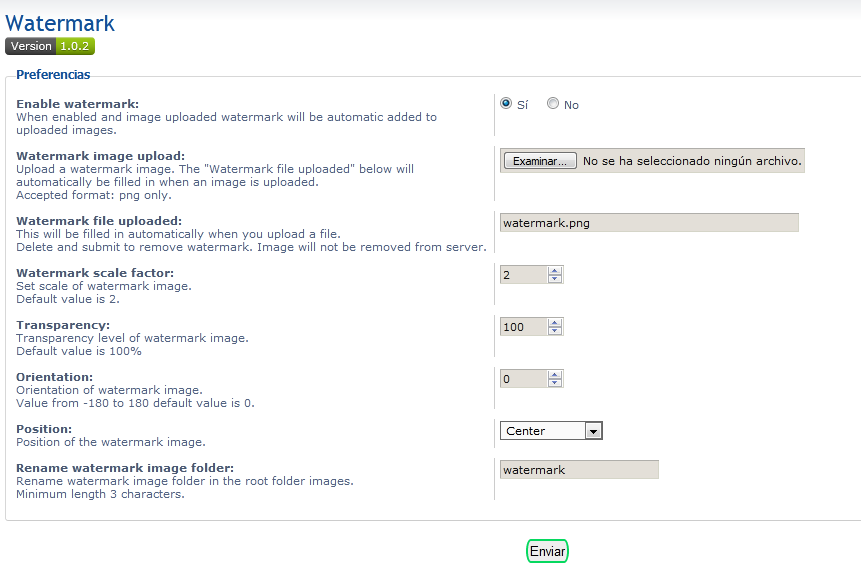Click the watermark scale factor number field
861x576 pixels.
tap(524, 275)
